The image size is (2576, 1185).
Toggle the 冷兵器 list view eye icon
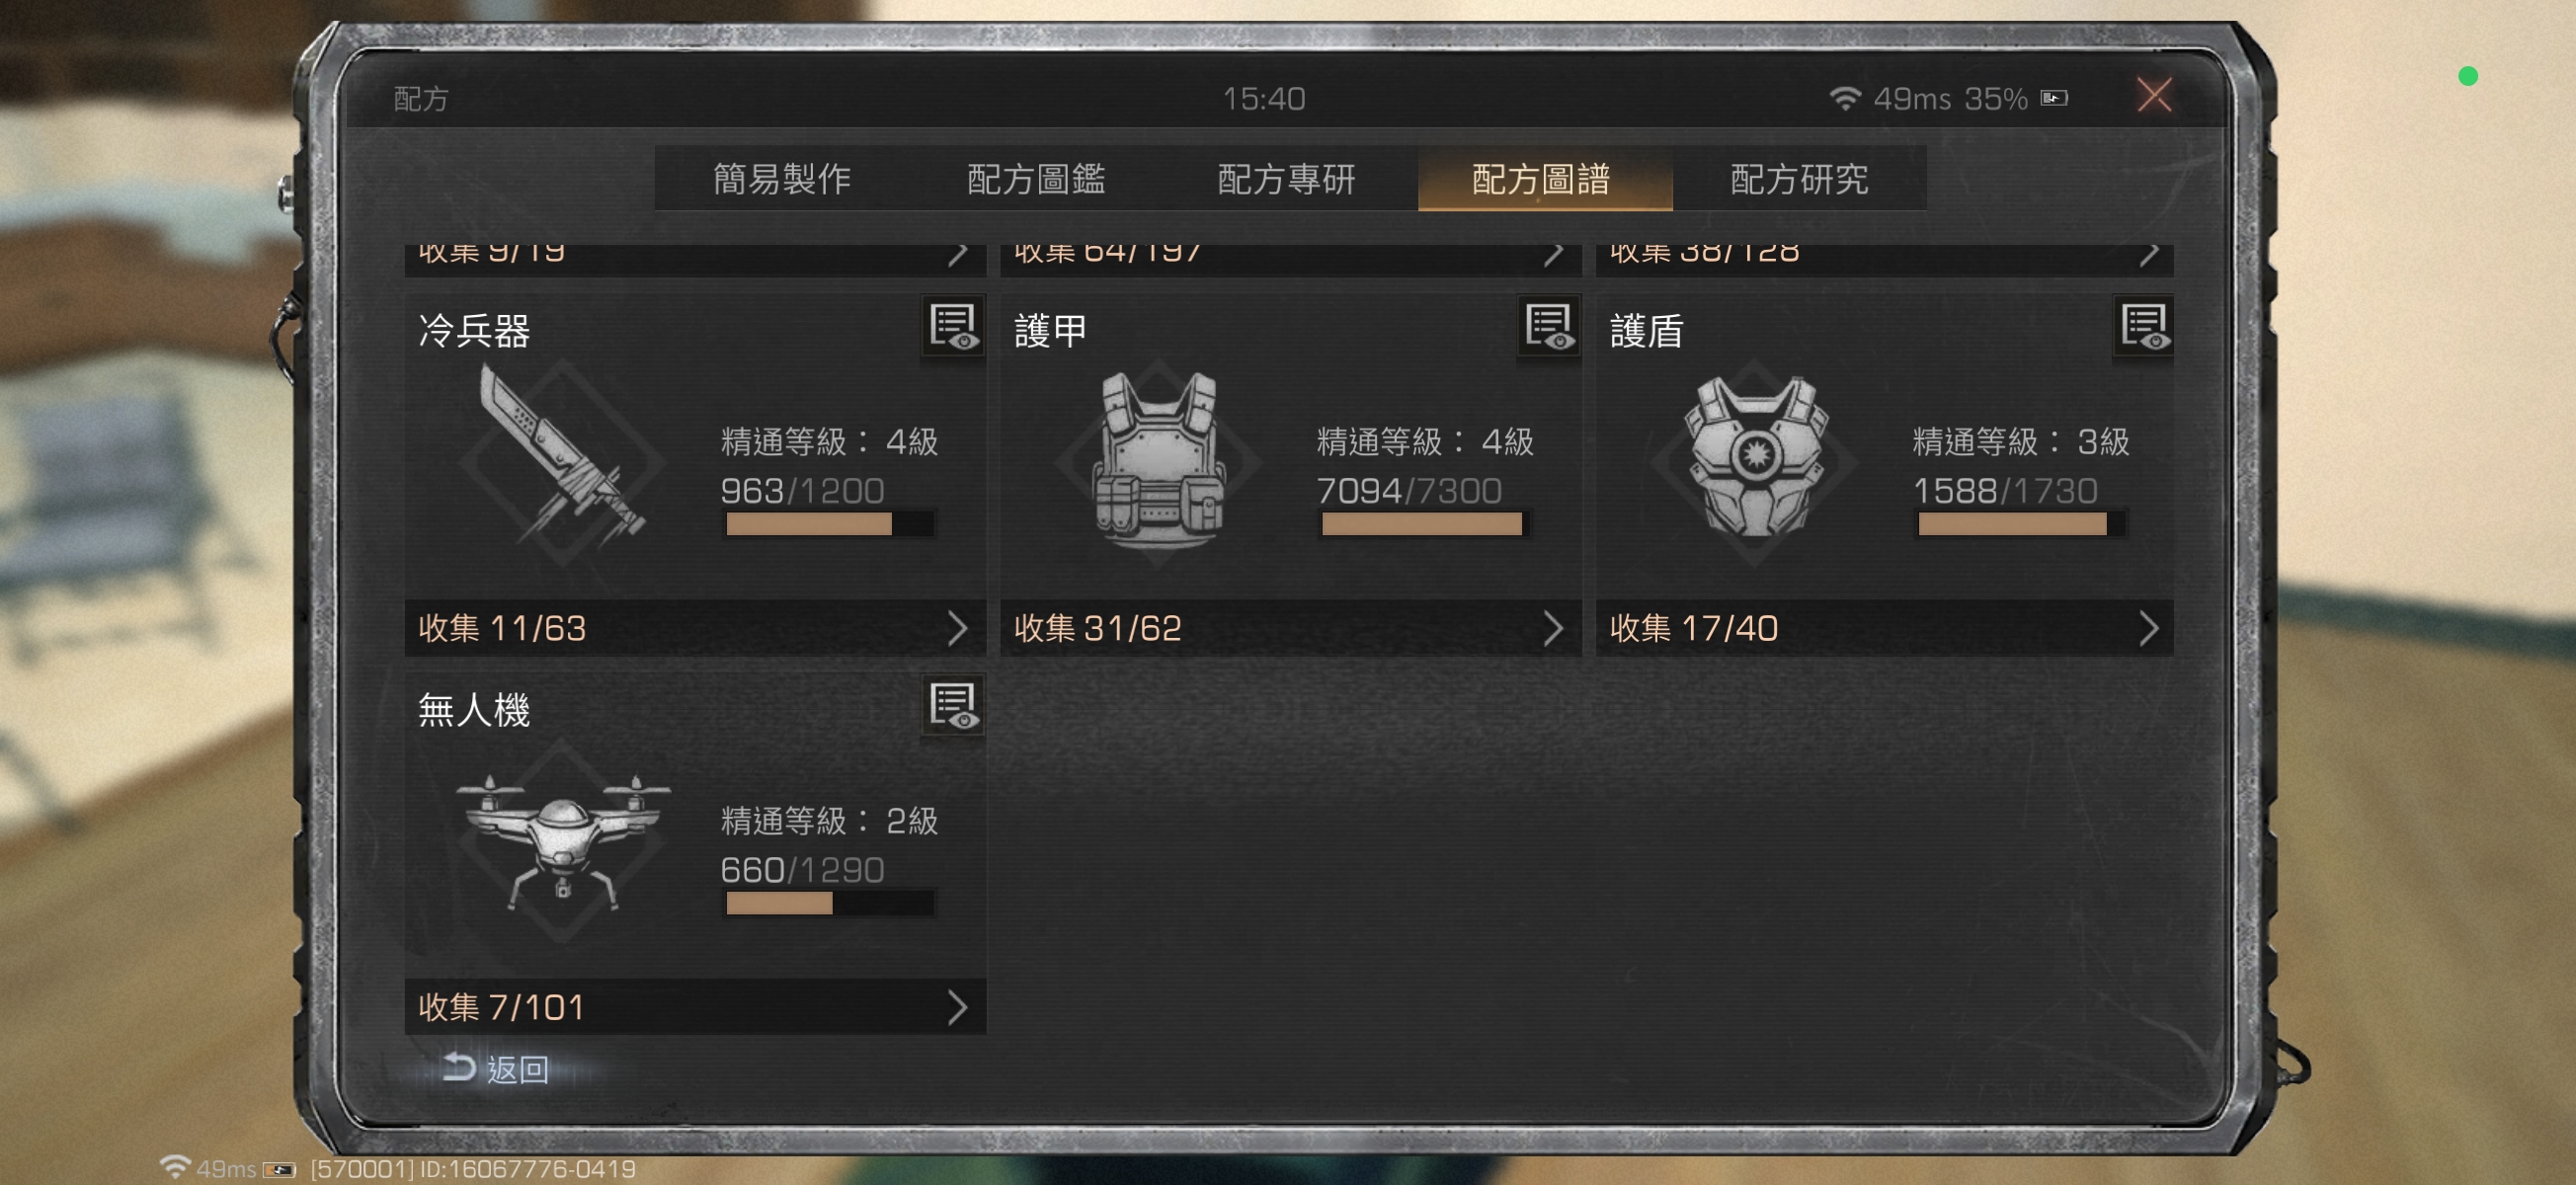[x=953, y=326]
